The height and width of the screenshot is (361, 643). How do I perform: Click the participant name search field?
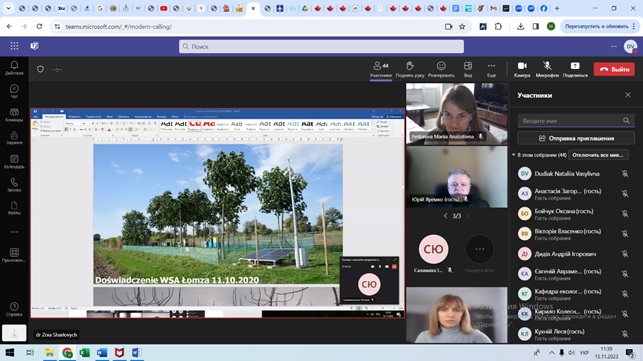[x=576, y=121]
